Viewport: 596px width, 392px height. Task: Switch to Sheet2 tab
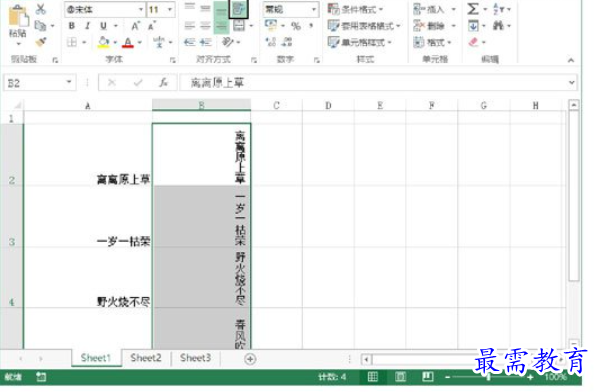146,358
